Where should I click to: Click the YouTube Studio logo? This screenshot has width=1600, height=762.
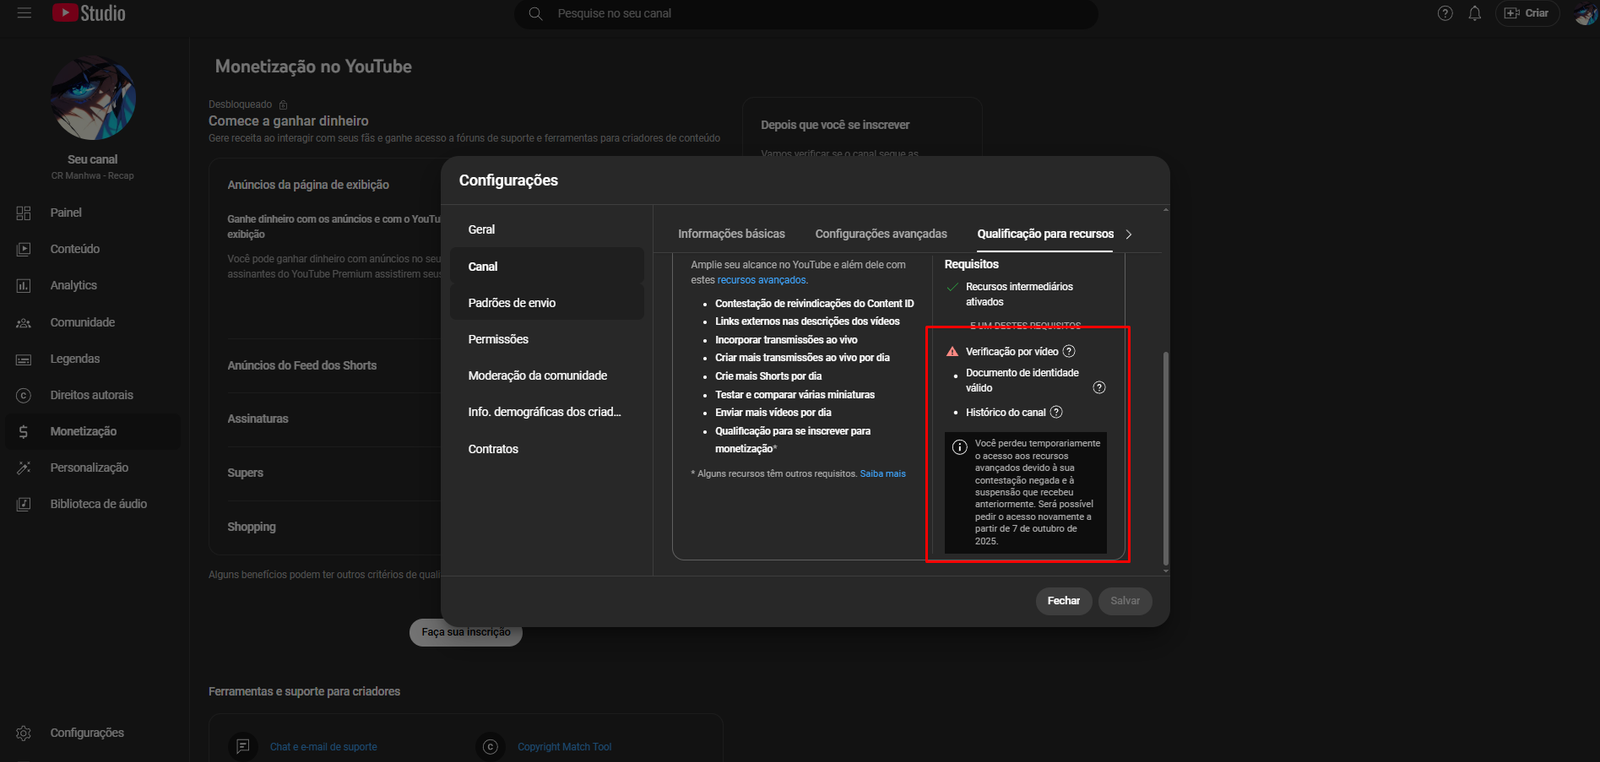point(89,13)
